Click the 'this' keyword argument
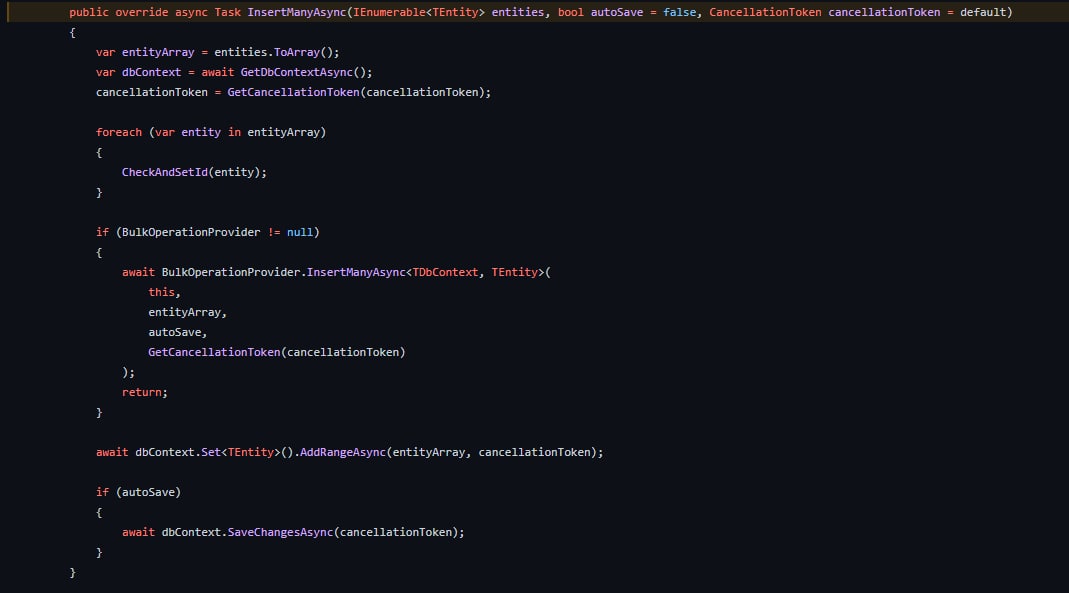This screenshot has height=593, width=1069. (162, 292)
